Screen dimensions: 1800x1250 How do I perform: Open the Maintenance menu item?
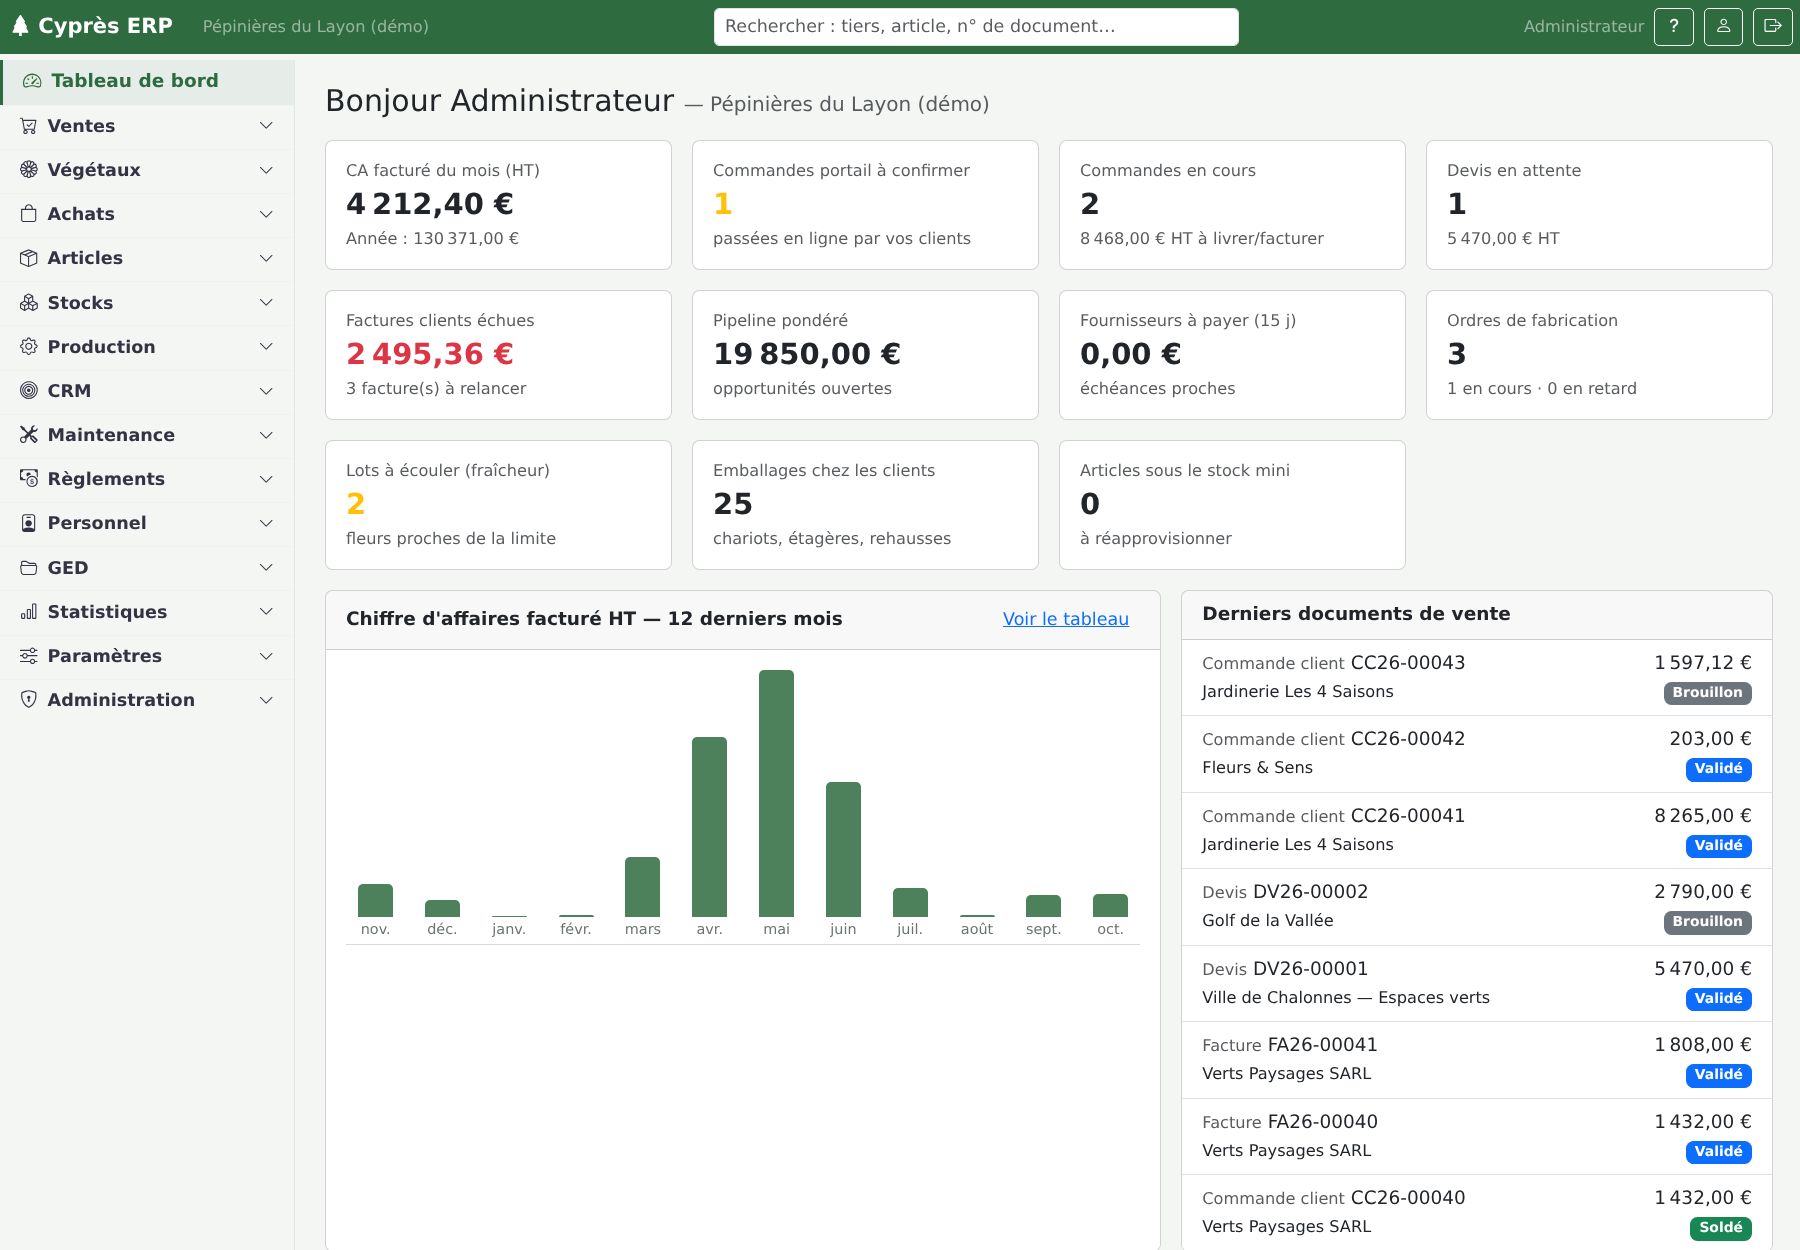click(147, 435)
